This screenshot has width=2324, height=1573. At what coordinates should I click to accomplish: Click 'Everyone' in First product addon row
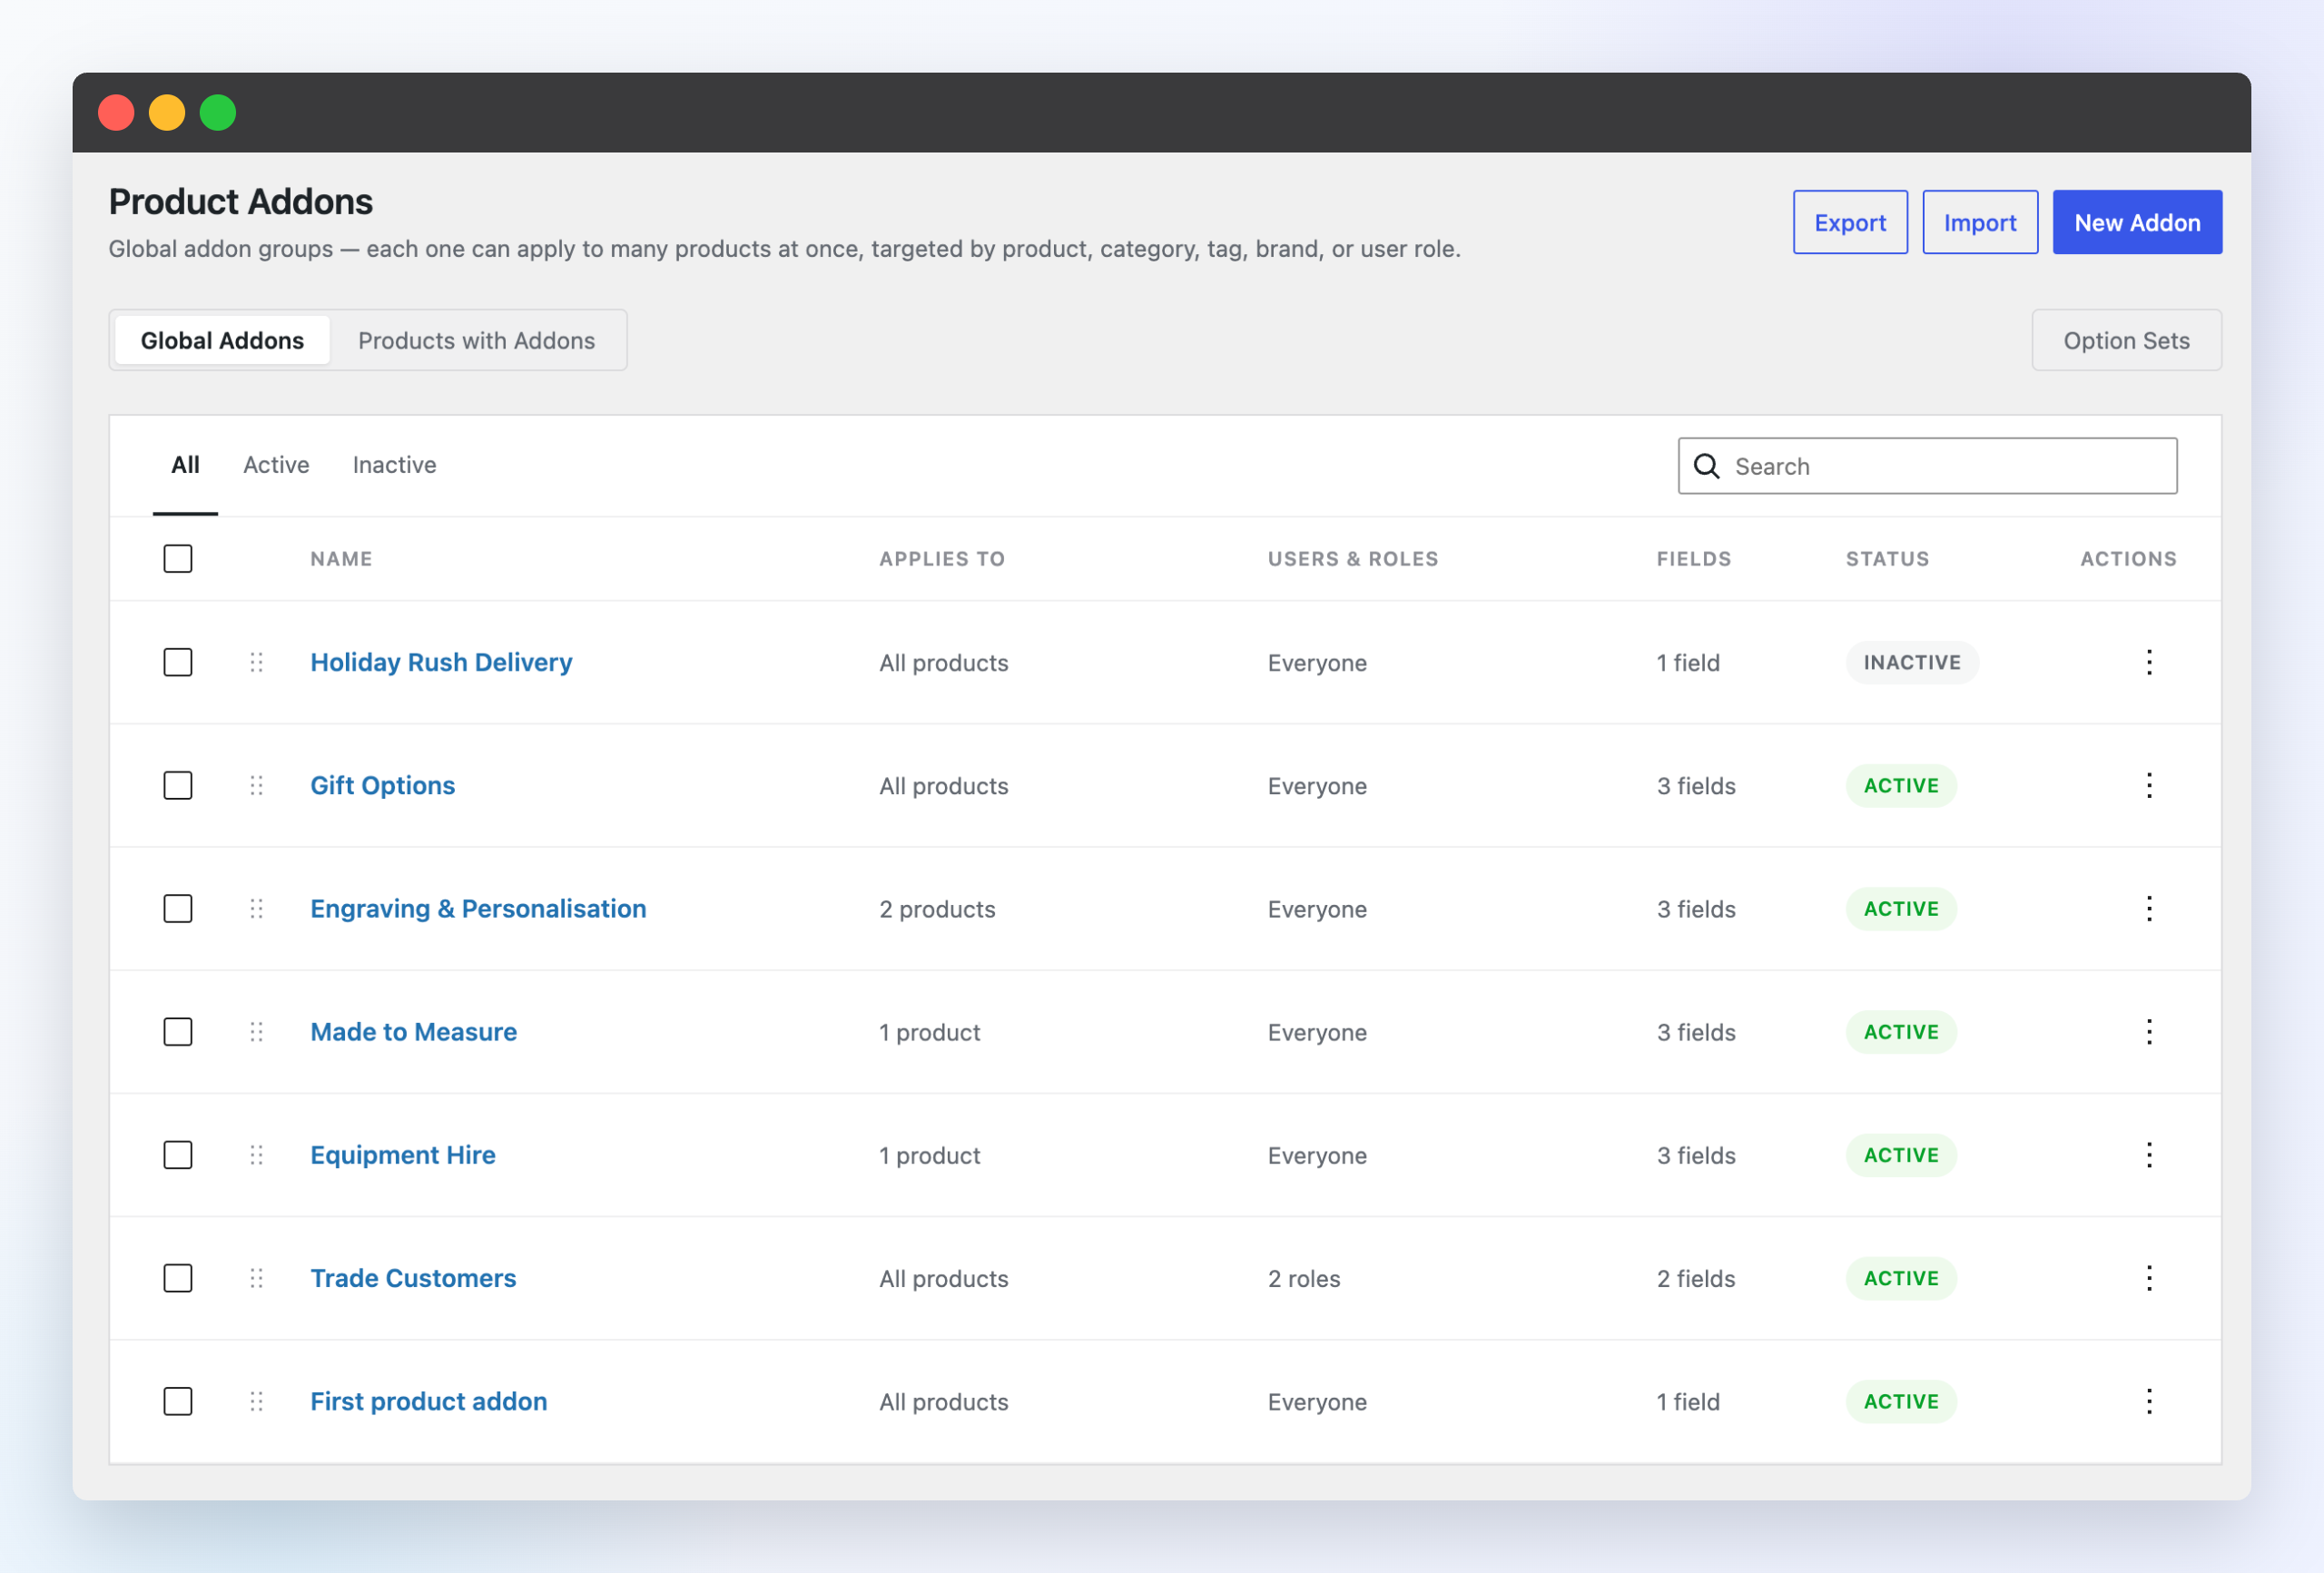point(1317,1401)
